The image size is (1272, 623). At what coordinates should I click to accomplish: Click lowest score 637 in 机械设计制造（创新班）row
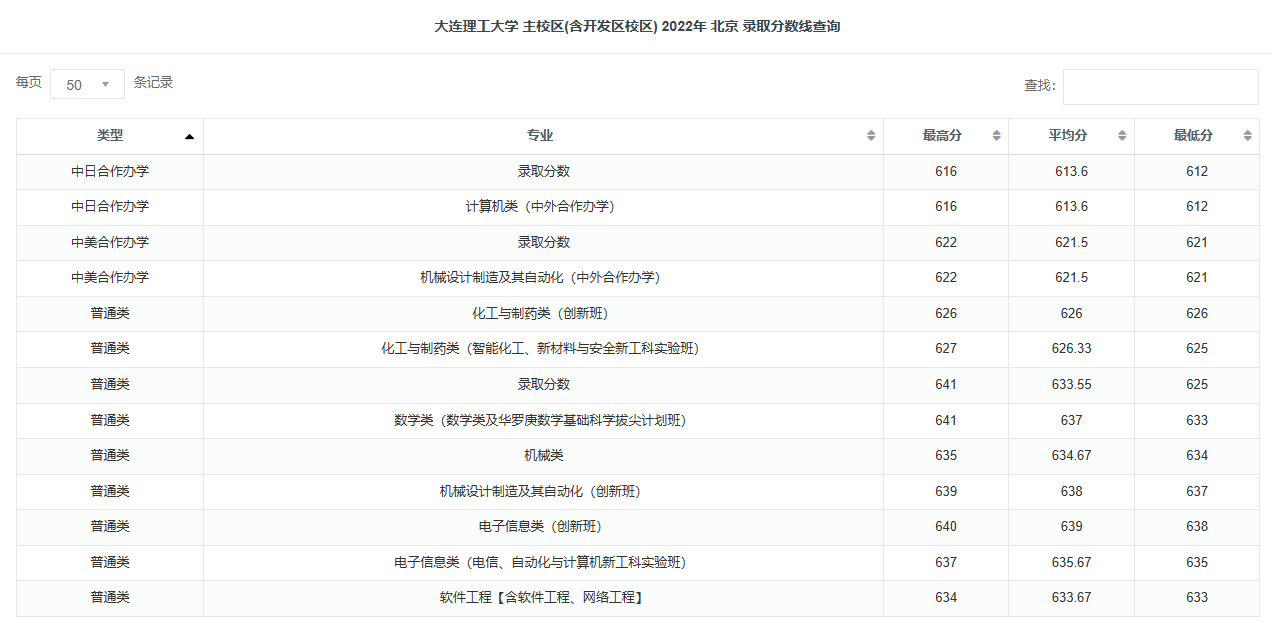tap(1197, 492)
